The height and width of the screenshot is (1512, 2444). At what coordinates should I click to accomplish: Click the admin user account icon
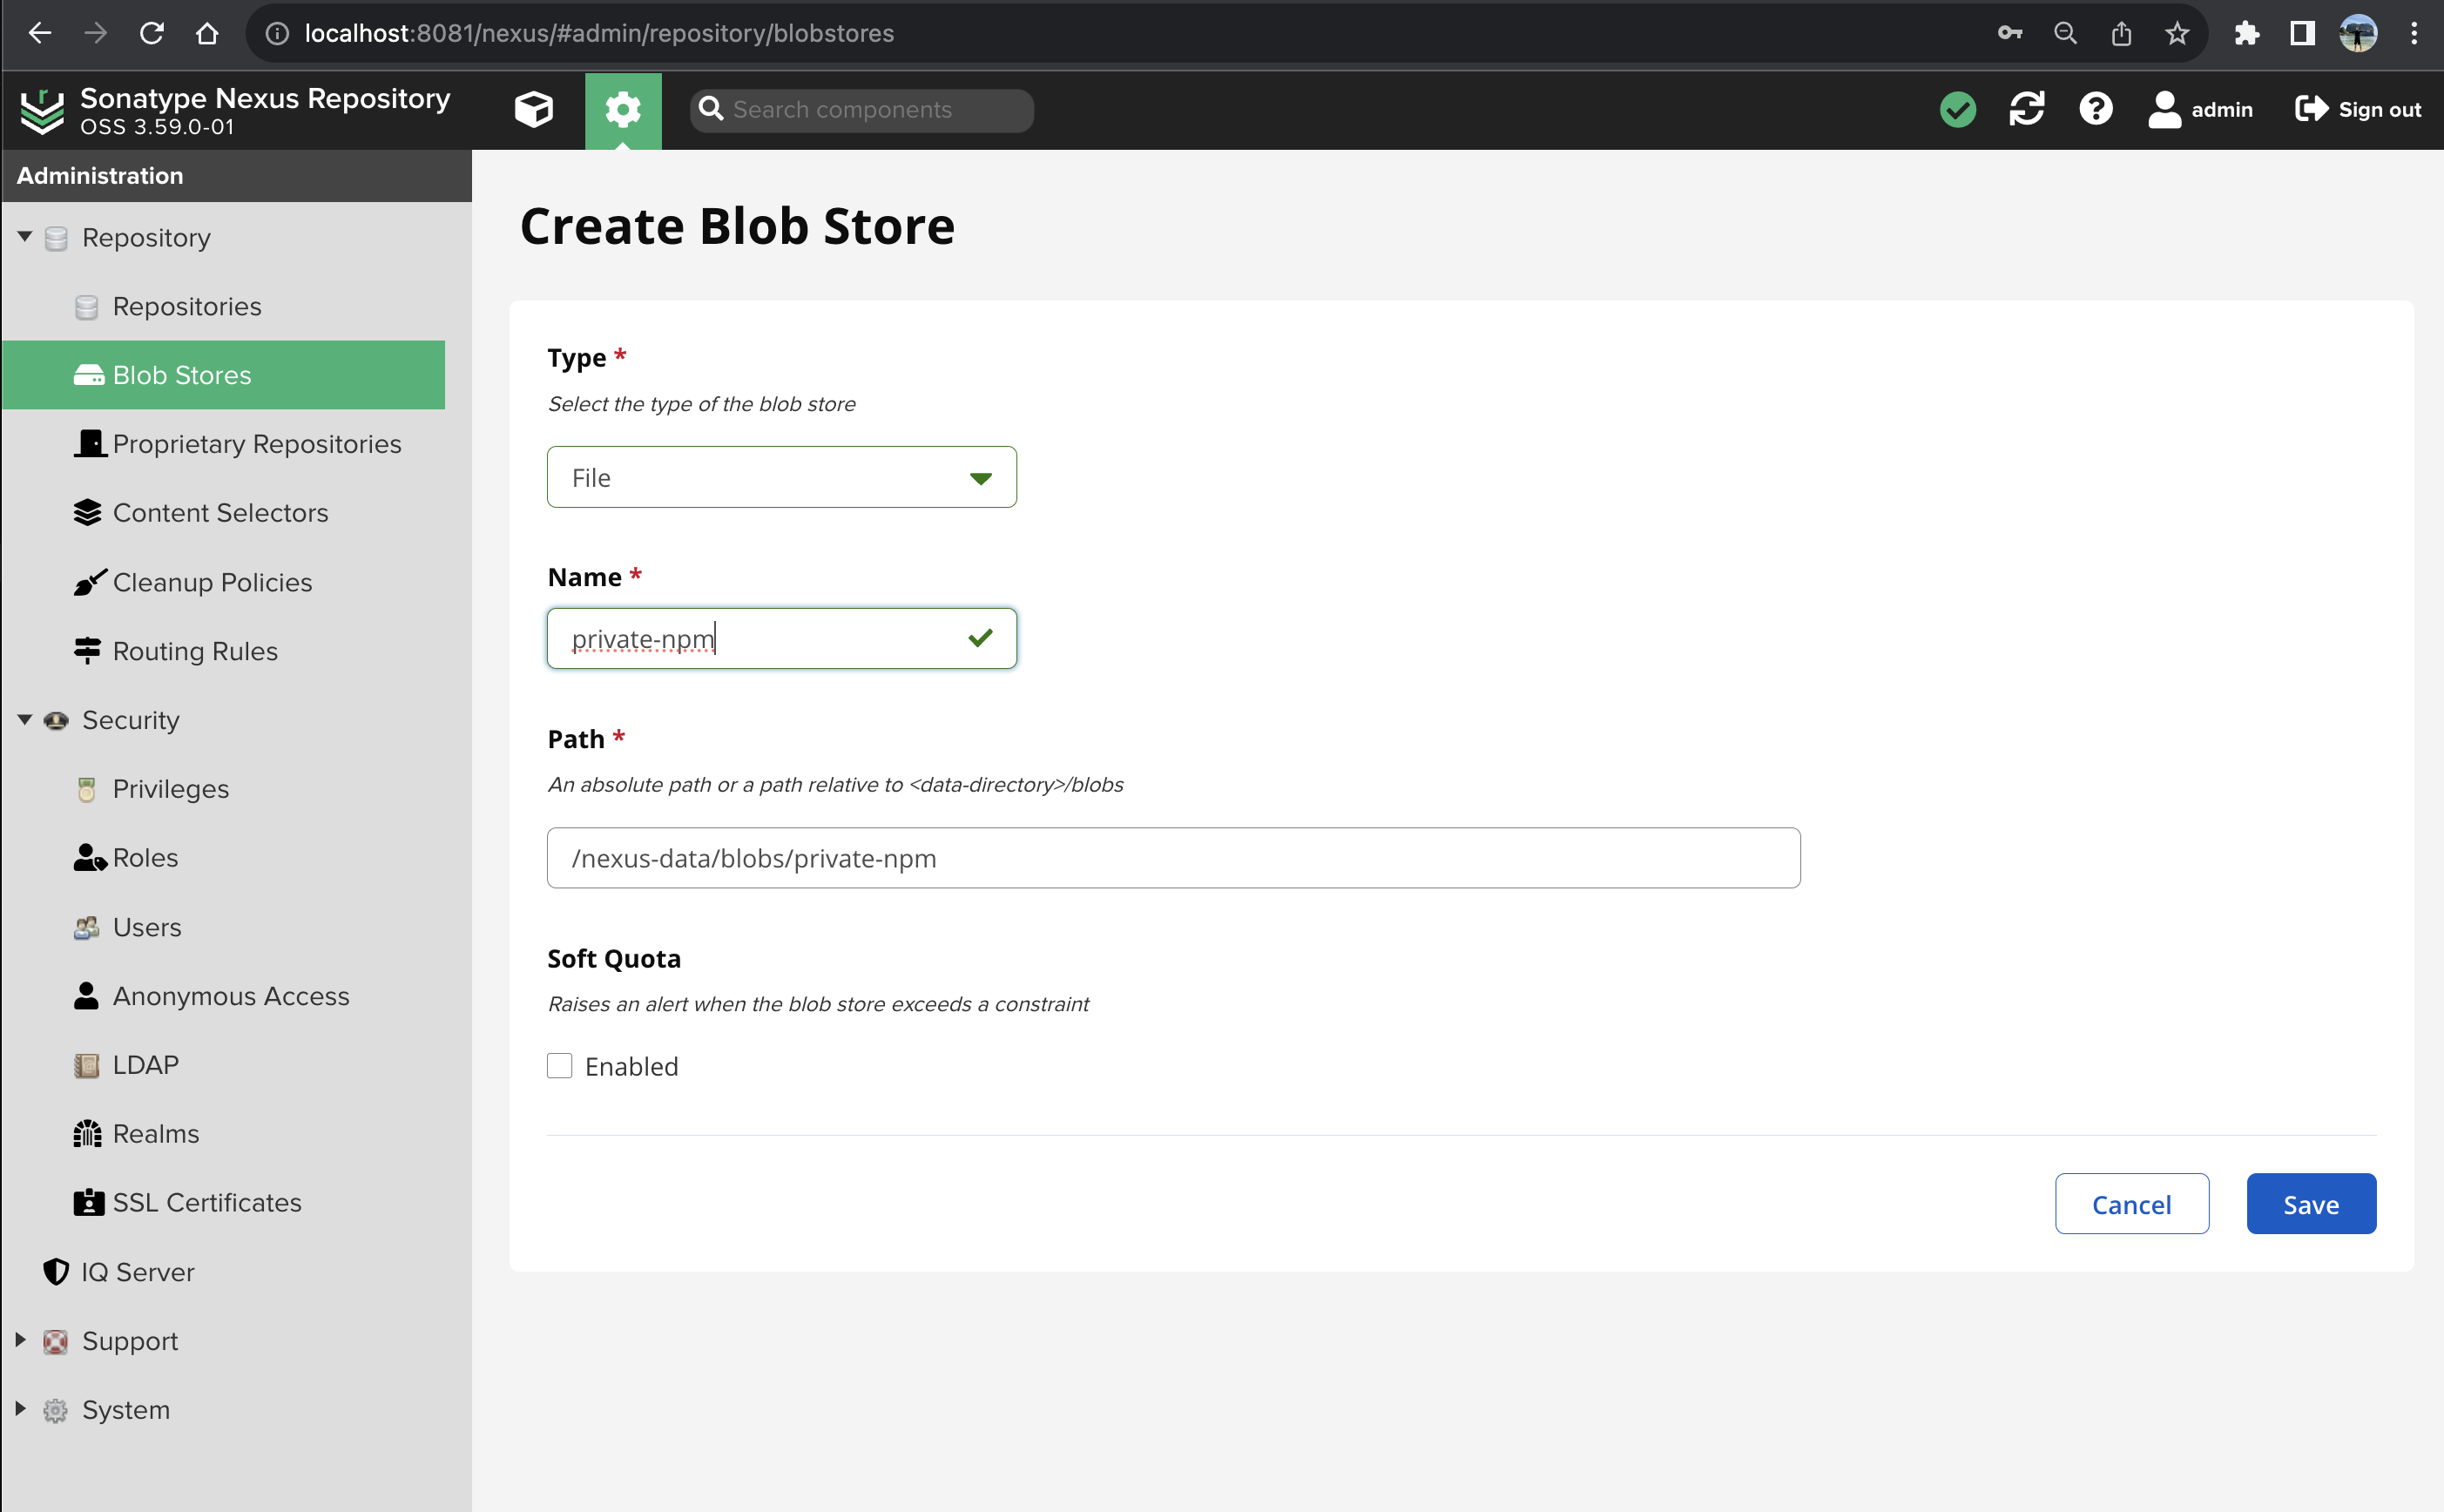click(2164, 109)
